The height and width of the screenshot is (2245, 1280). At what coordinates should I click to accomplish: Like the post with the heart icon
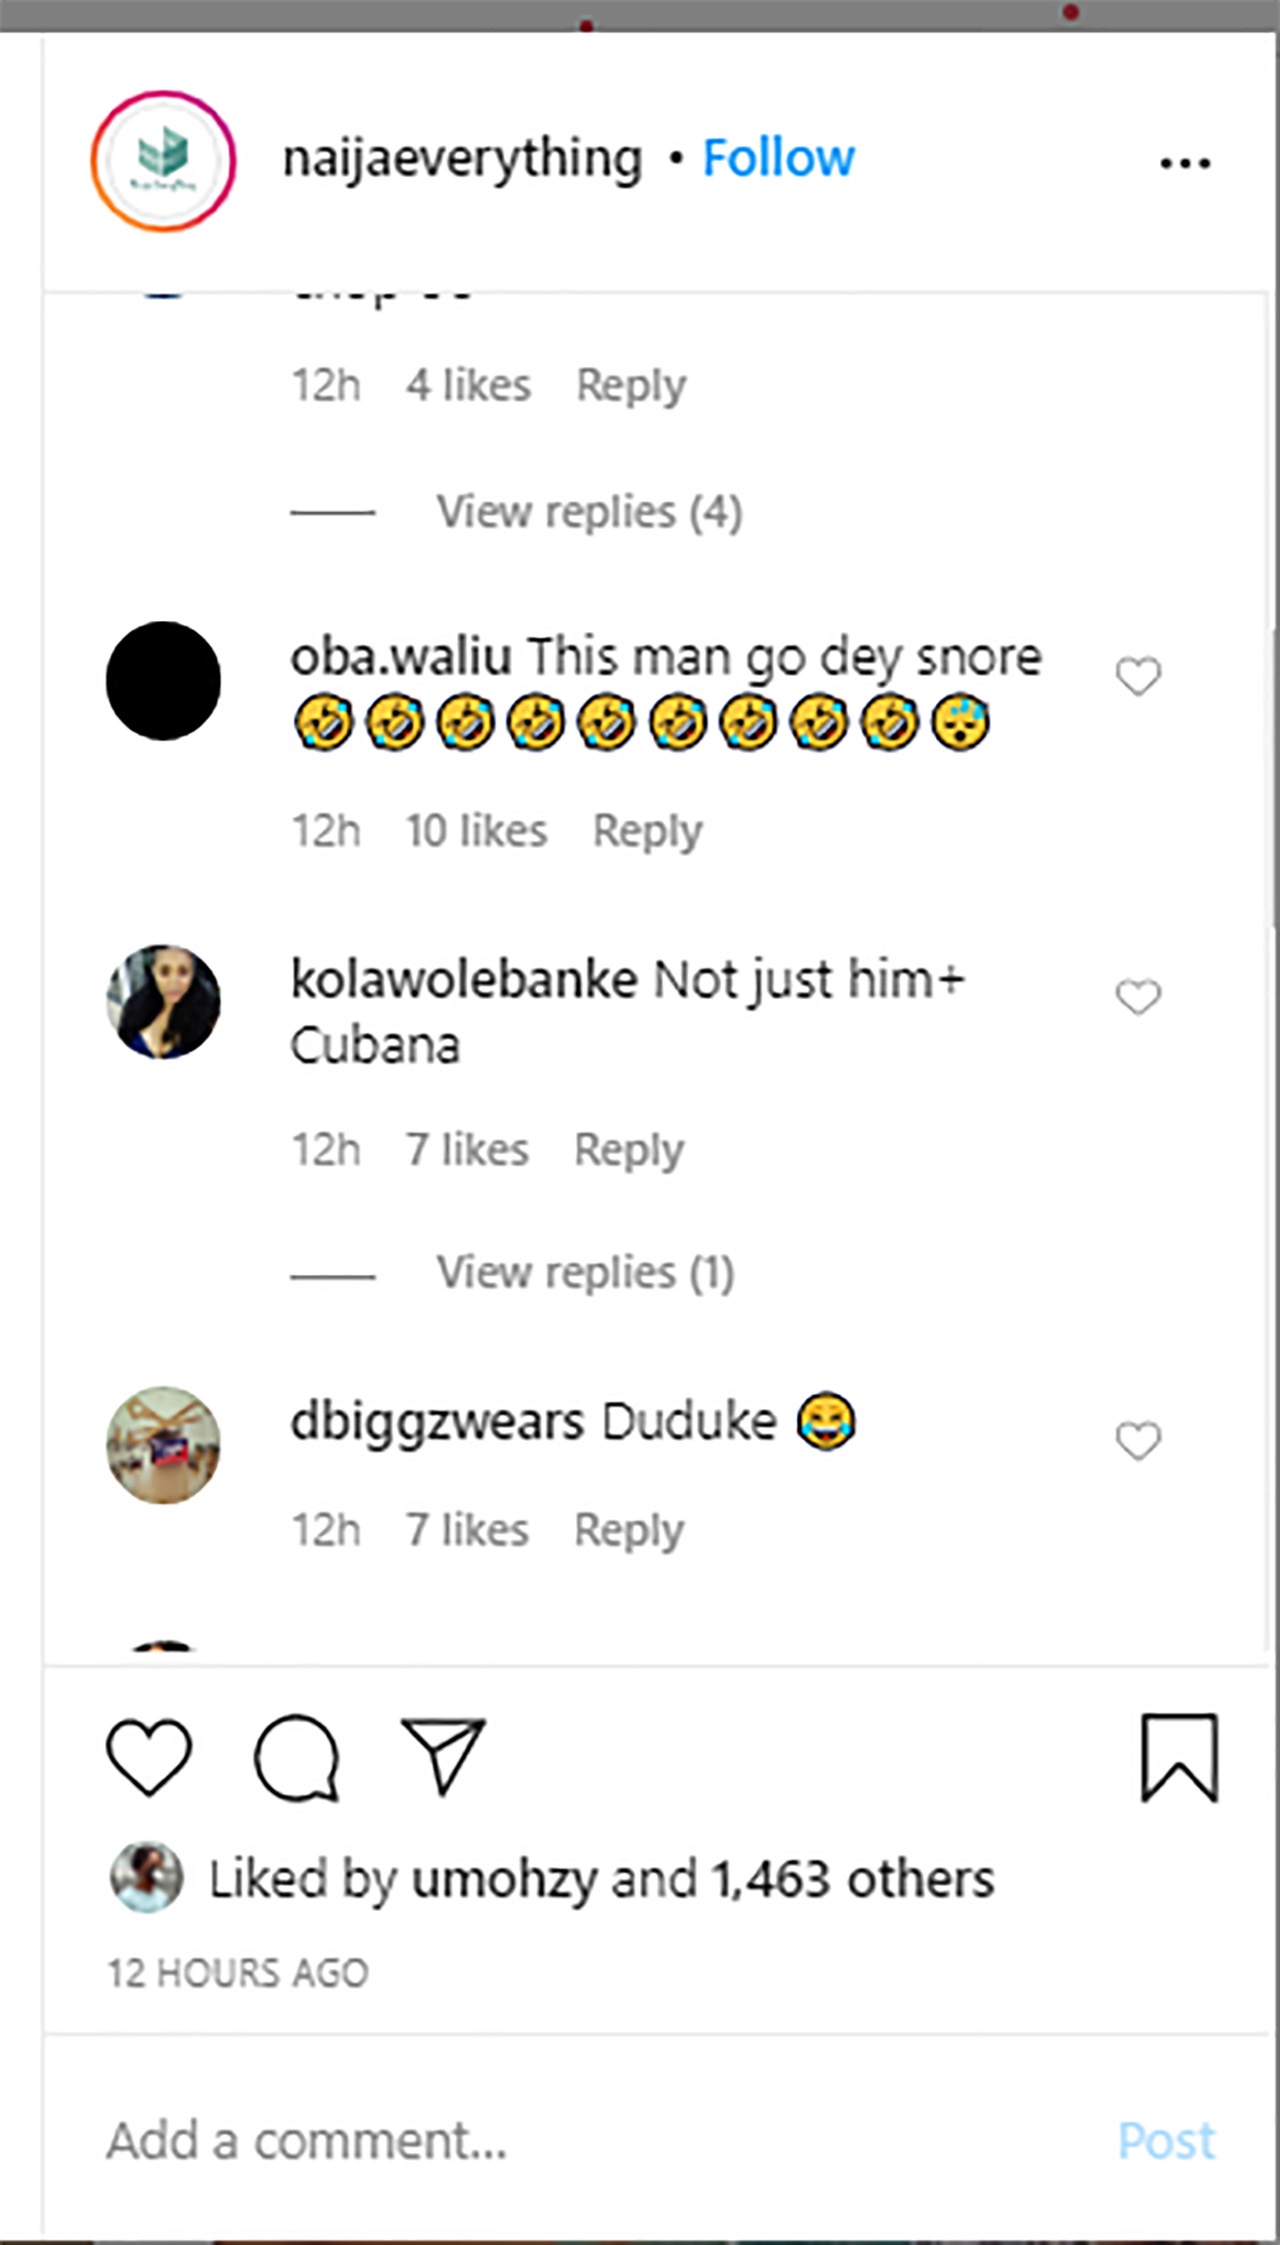click(x=148, y=1757)
